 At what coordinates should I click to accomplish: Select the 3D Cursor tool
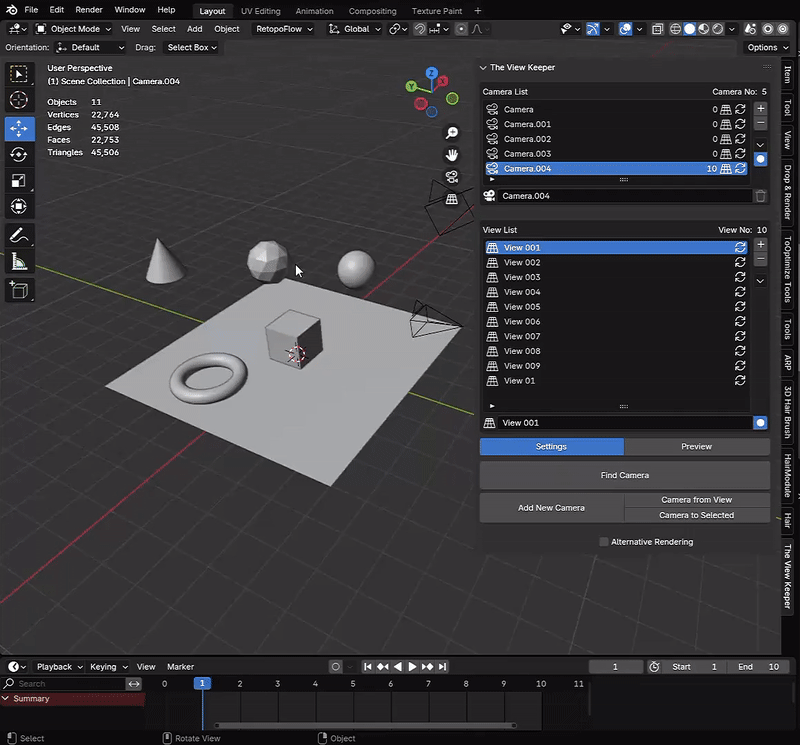(x=19, y=101)
